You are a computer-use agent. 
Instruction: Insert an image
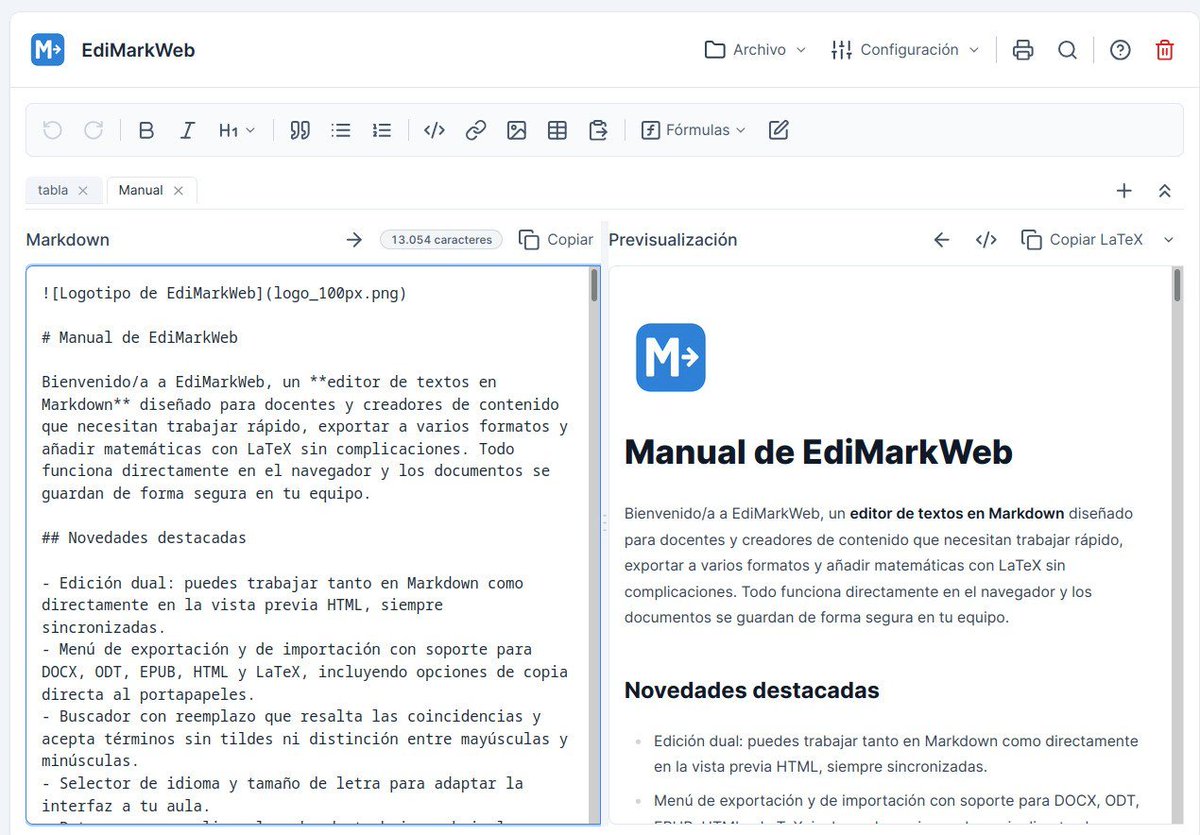click(x=516, y=130)
